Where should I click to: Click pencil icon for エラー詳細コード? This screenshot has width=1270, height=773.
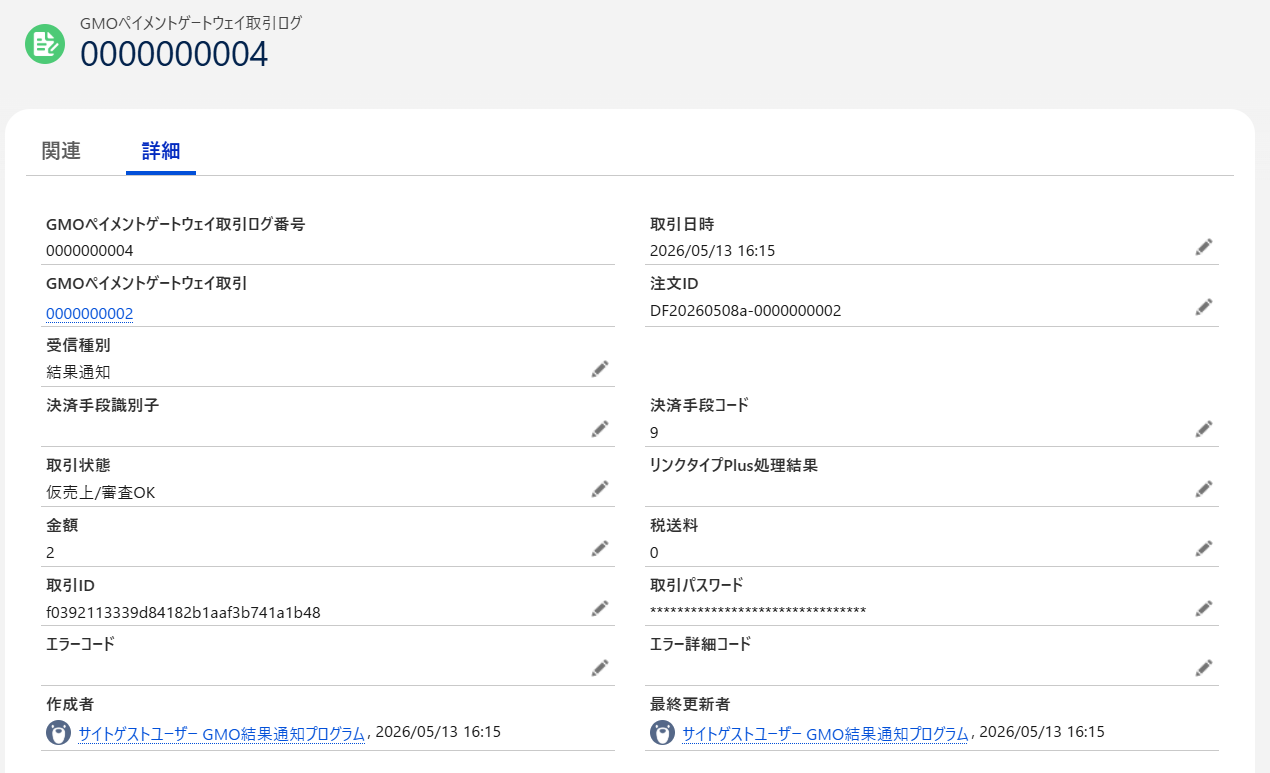1204,667
